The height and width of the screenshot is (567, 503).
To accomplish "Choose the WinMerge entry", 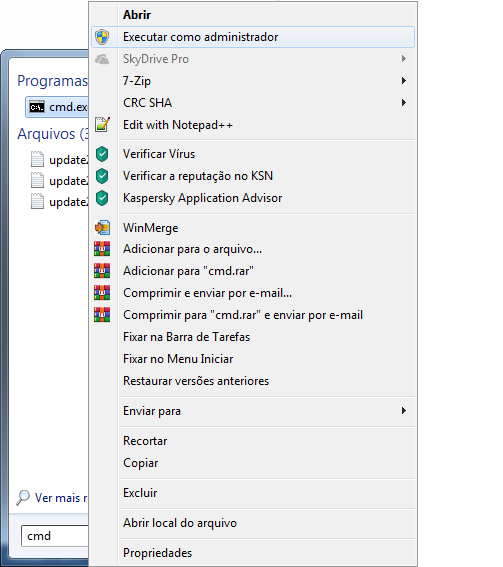I will tap(253, 228).
